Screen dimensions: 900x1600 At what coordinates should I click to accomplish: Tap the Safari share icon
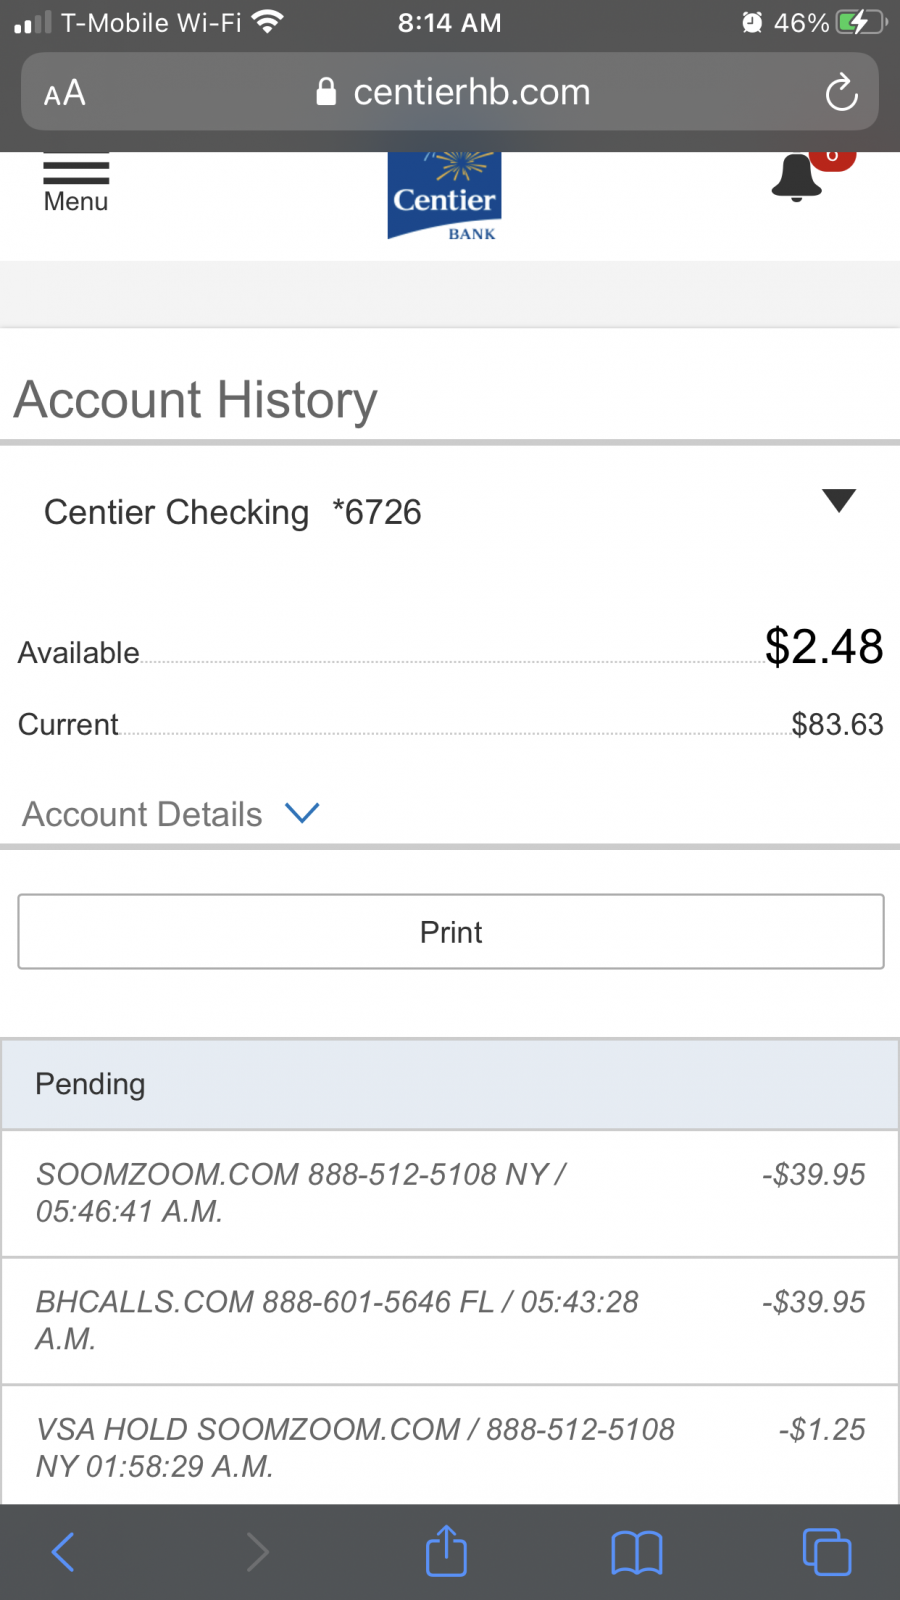tap(446, 1552)
